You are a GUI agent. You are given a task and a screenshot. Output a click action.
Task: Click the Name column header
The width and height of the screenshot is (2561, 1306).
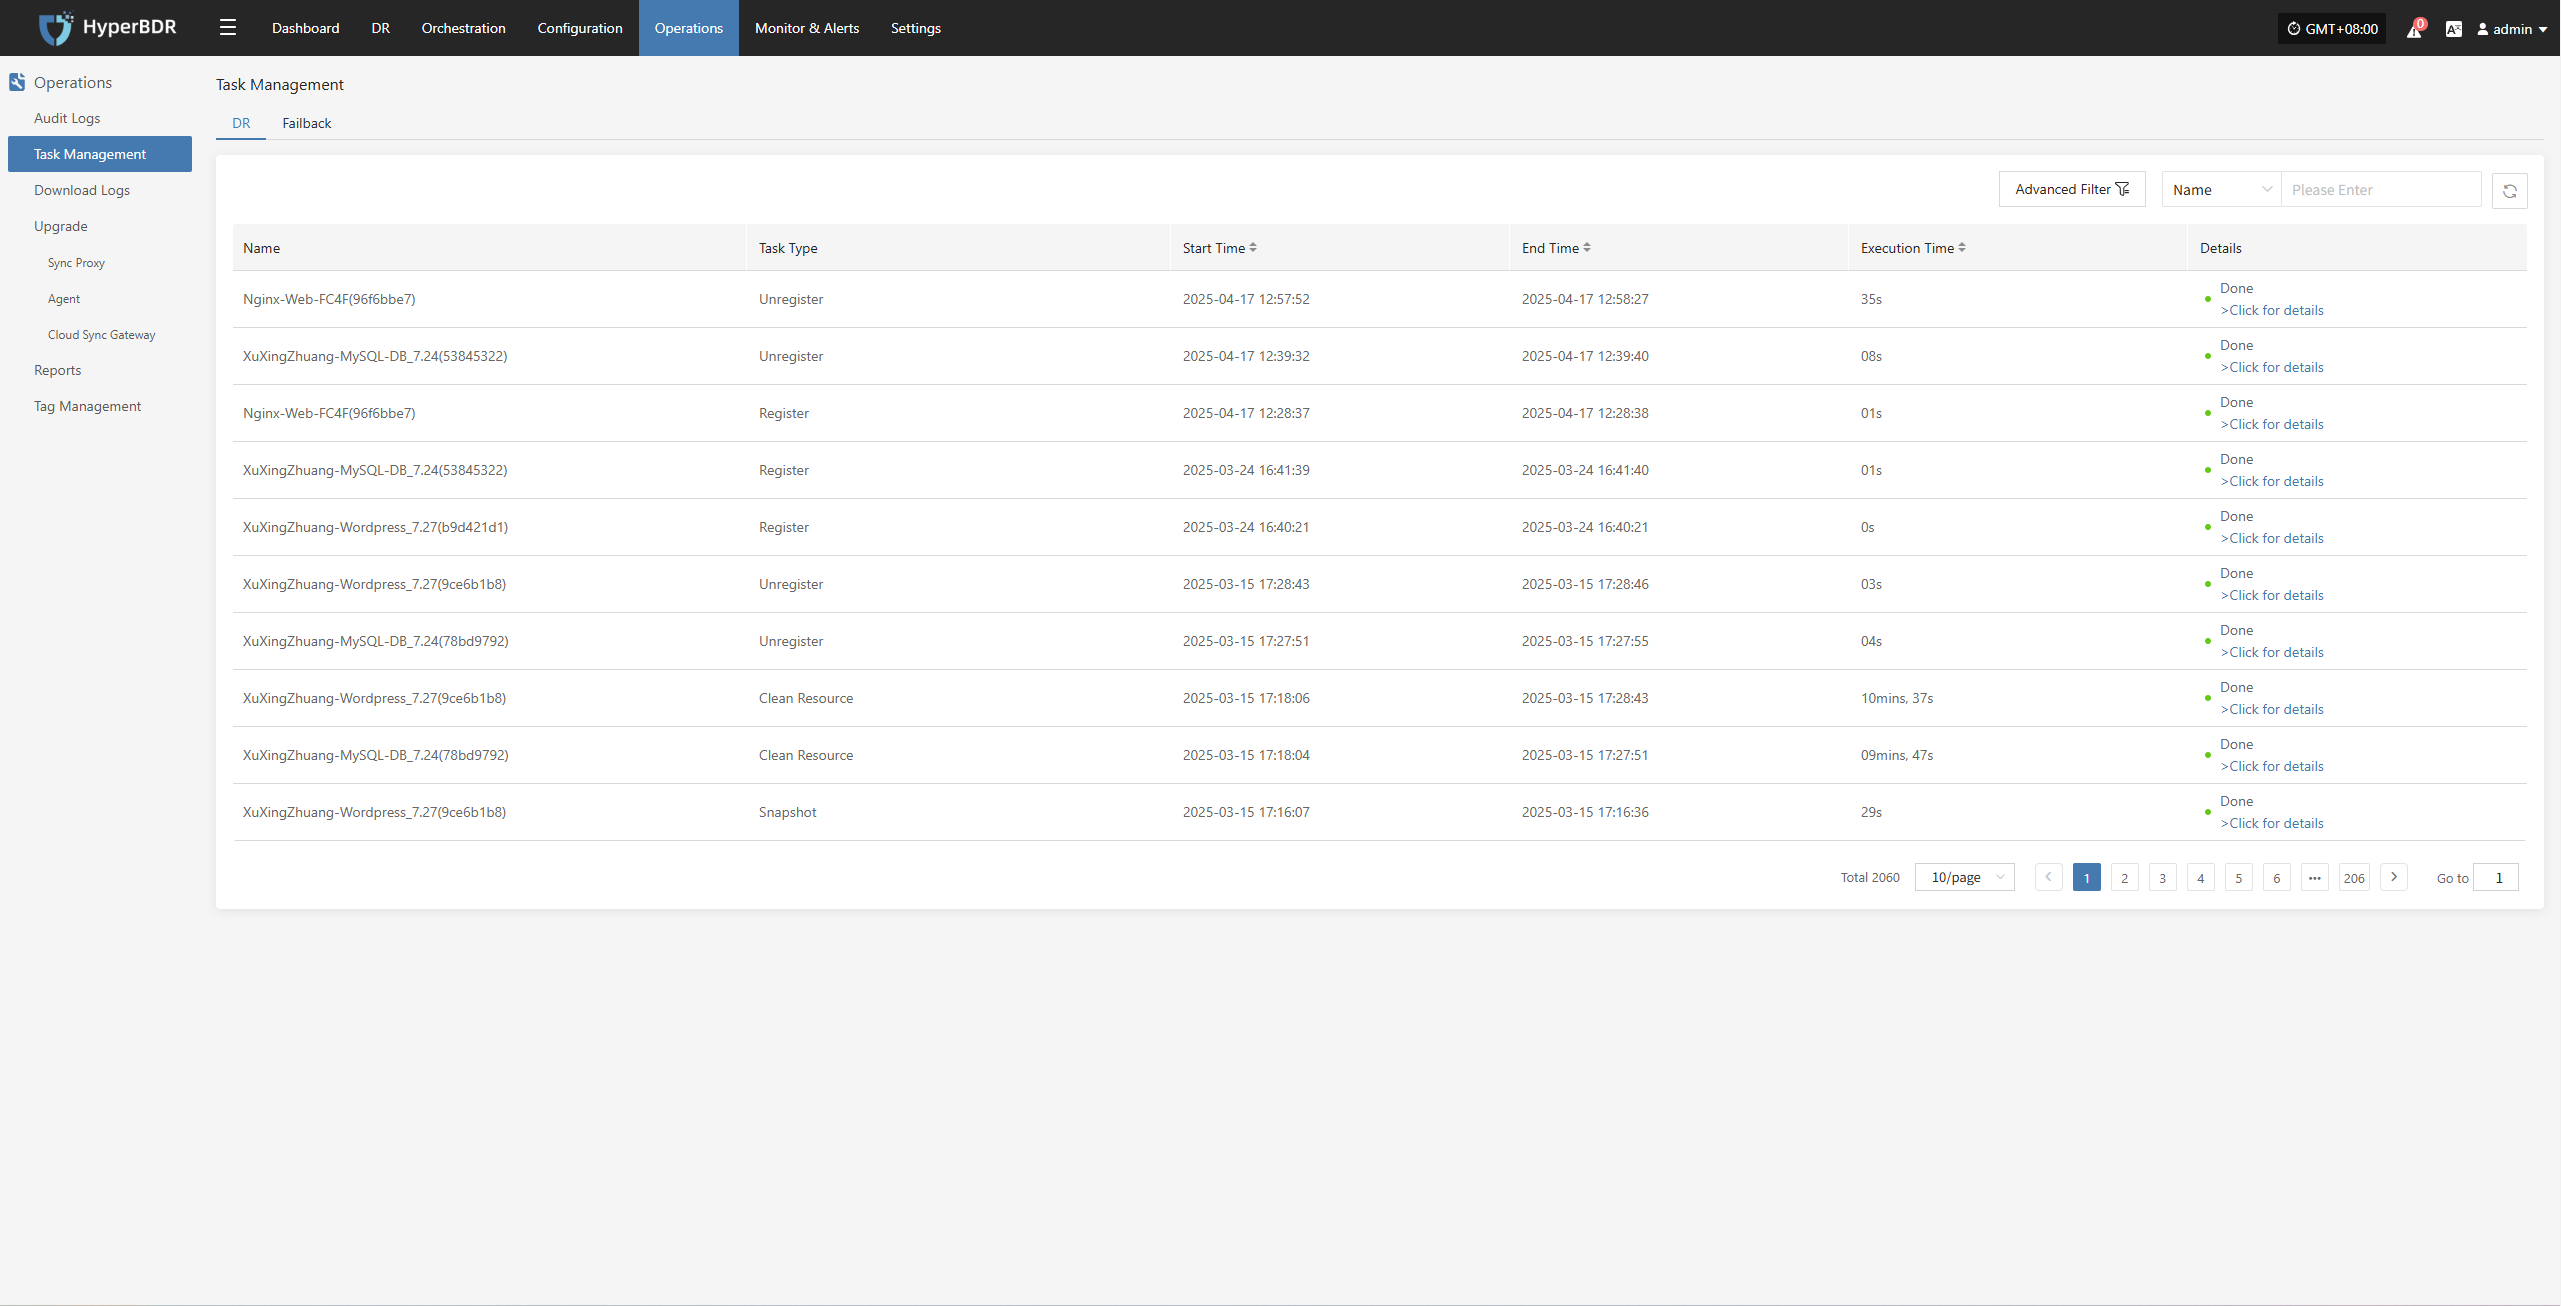click(x=261, y=248)
